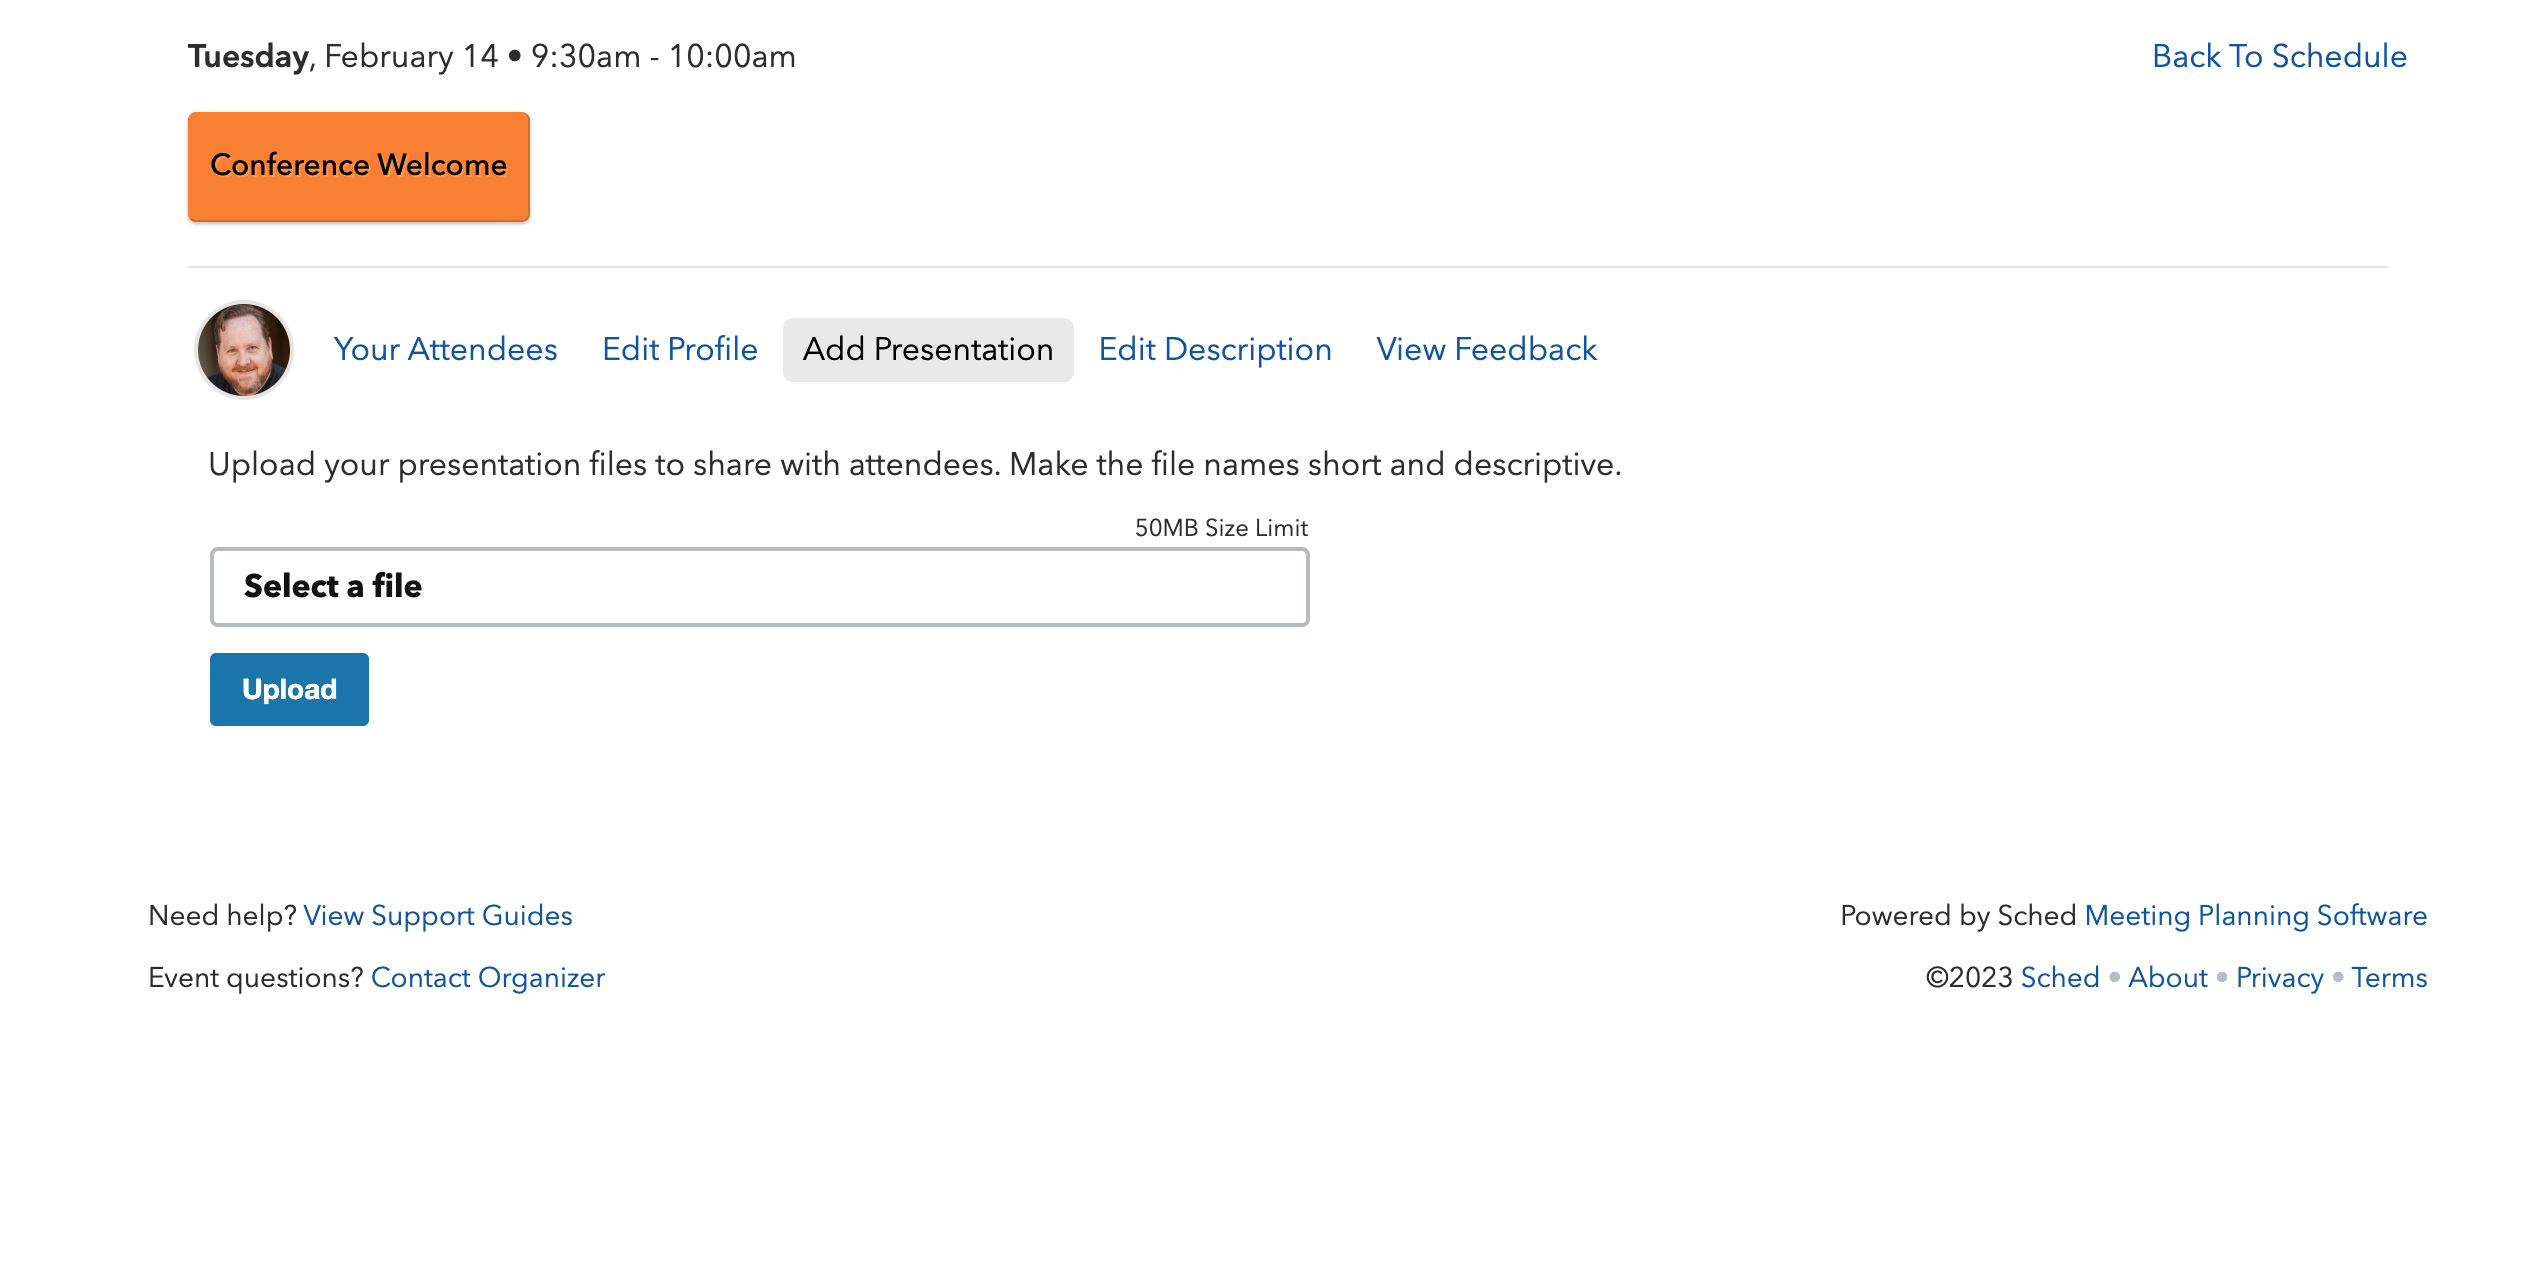
Task: Select Add Presentation tab
Action: pos(927,350)
